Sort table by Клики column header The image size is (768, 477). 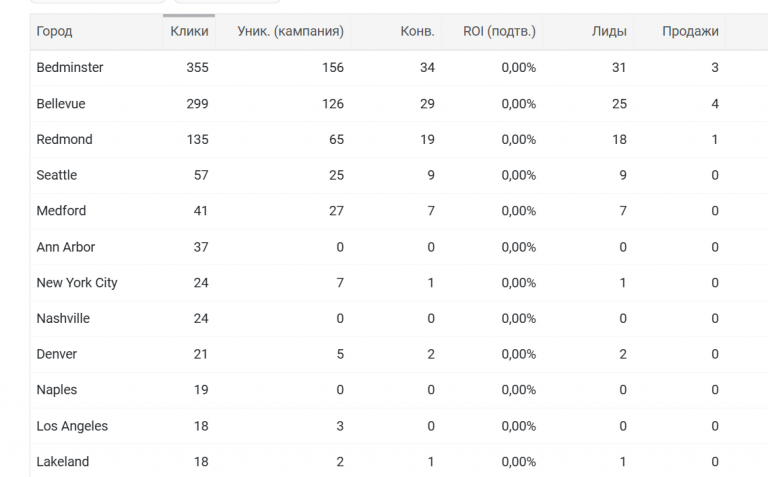pyautogui.click(x=189, y=31)
